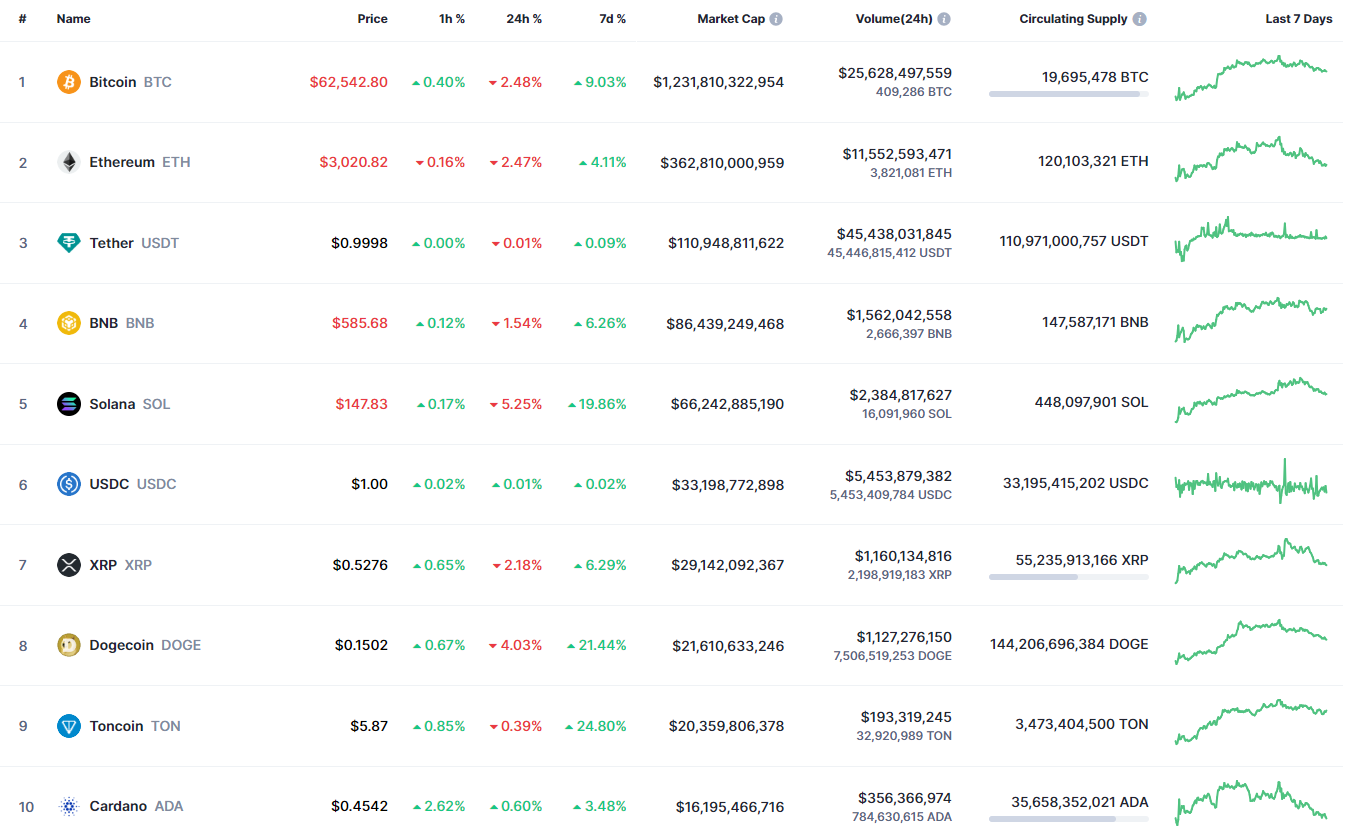Sort by the Price column header
Viewport: 1359px width, 835px height.
[373, 19]
